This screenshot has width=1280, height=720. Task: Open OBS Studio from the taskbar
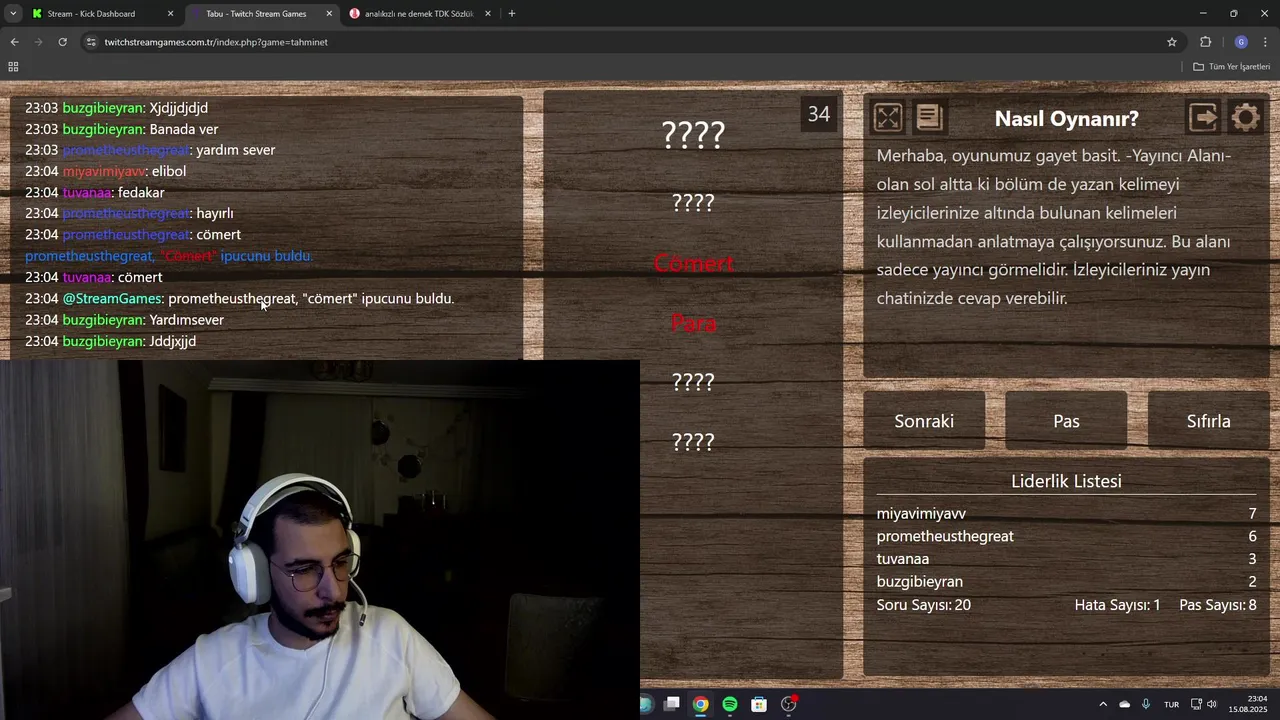[x=788, y=704]
